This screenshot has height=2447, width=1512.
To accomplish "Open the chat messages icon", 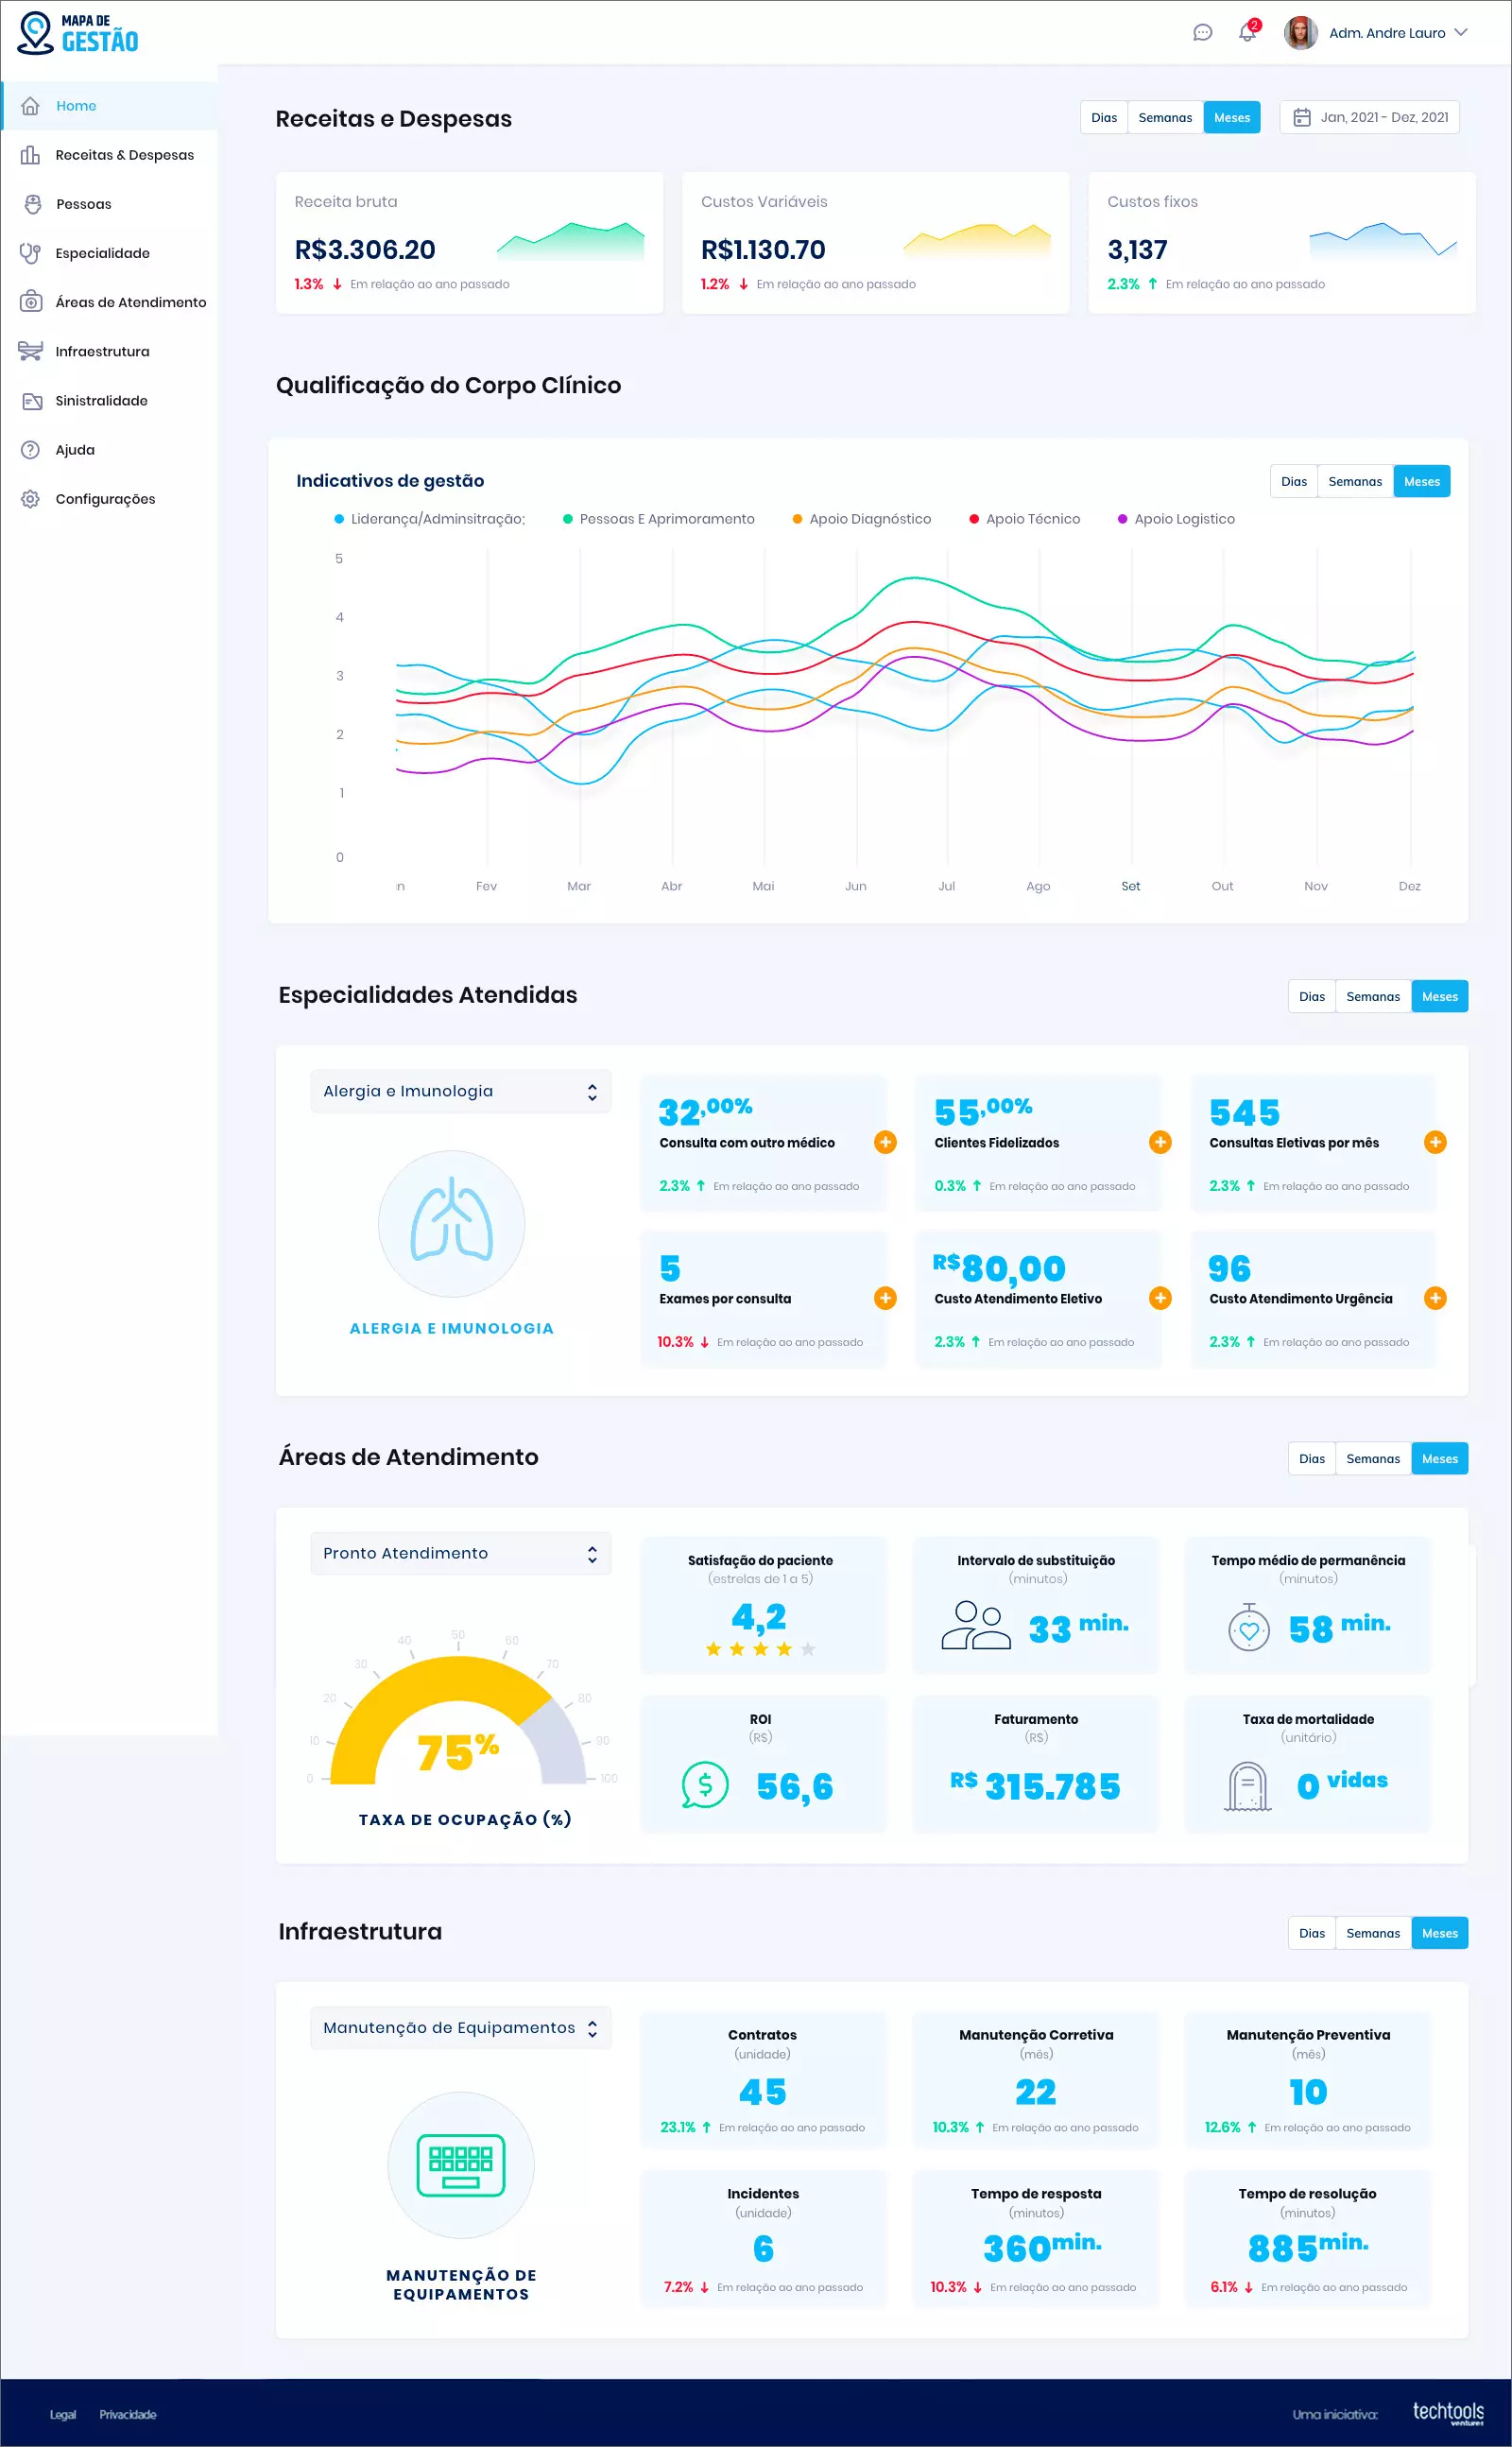I will click(1204, 32).
